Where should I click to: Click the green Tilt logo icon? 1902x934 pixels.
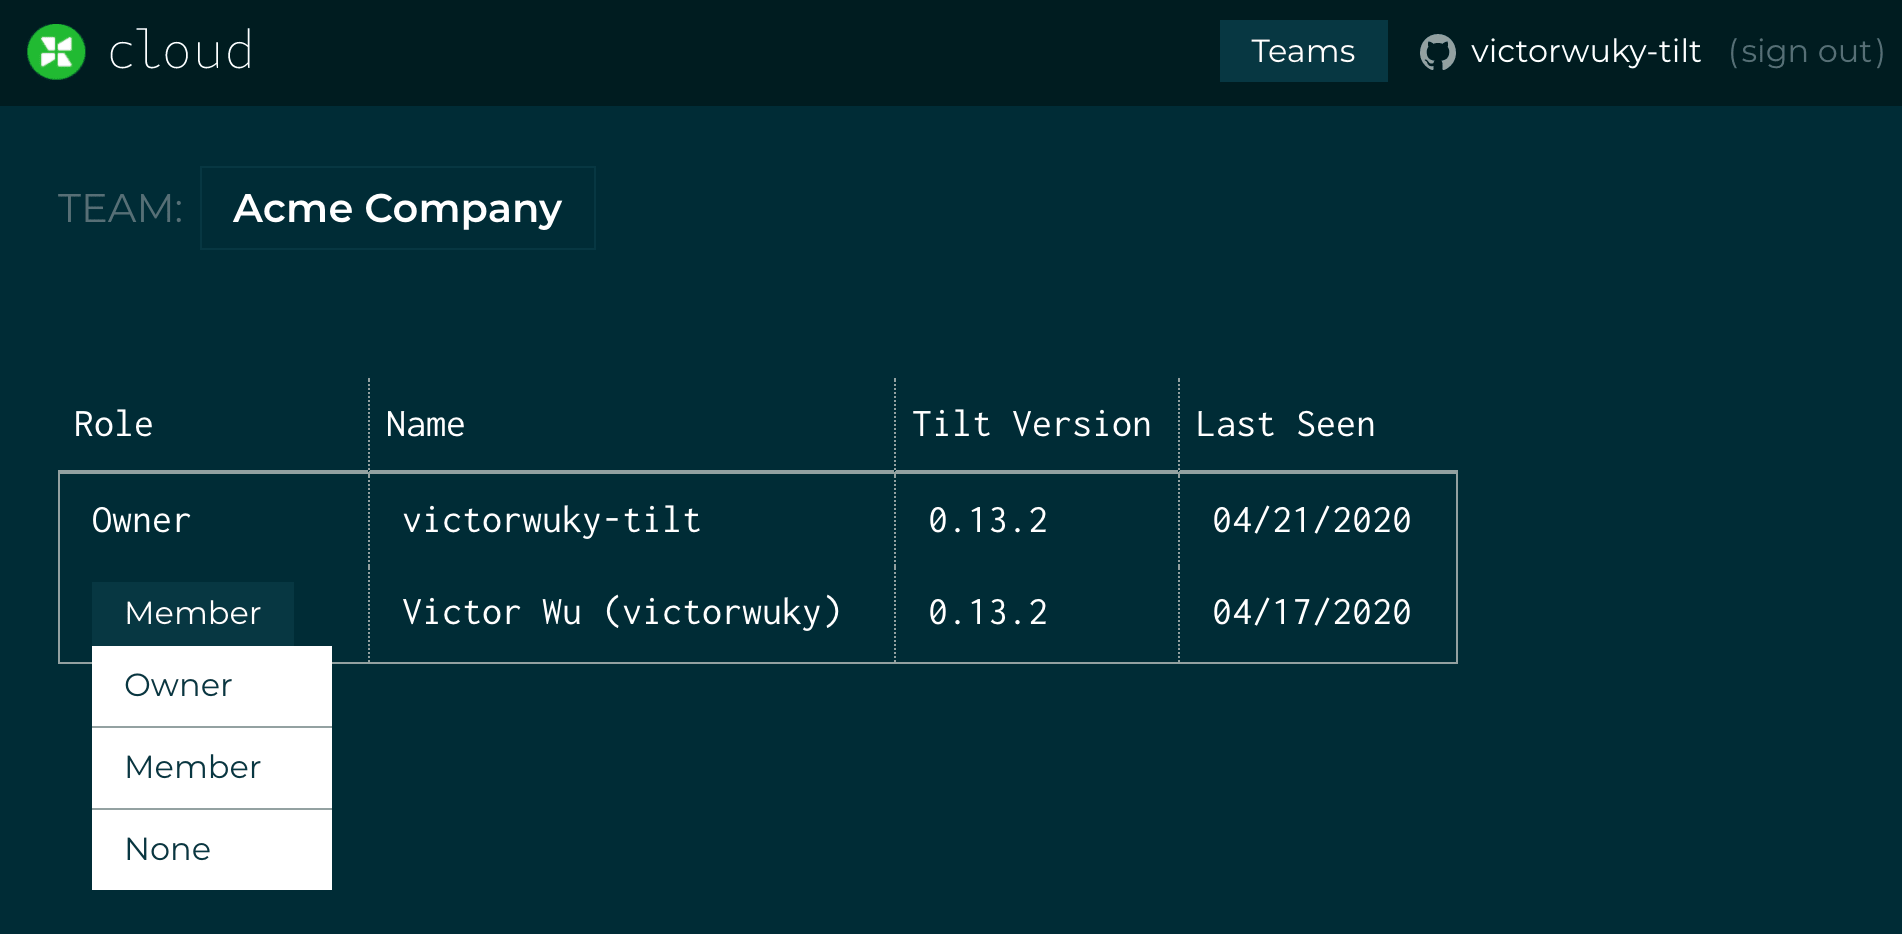[x=56, y=51]
